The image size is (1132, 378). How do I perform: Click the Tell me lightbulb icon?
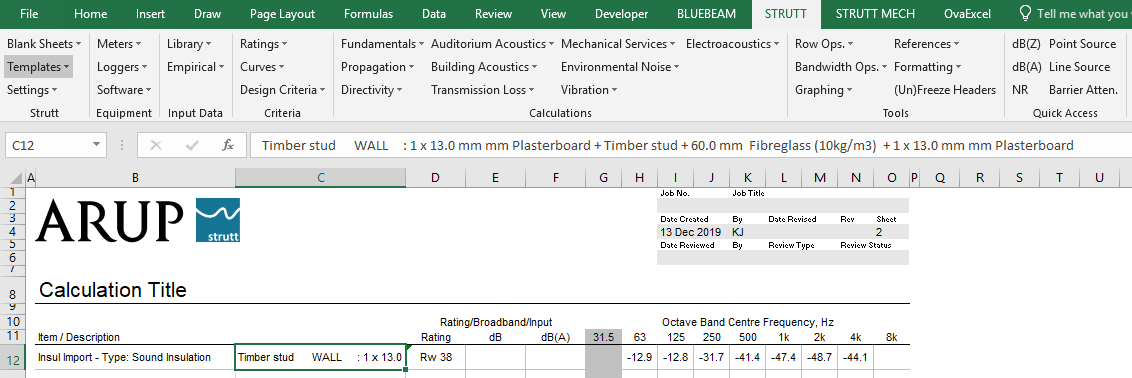[1024, 14]
